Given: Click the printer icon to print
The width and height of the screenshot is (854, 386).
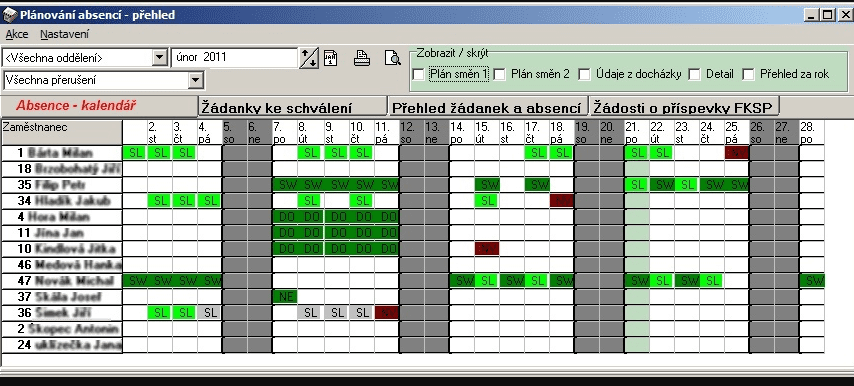Looking at the screenshot, I should pyautogui.click(x=362, y=58).
